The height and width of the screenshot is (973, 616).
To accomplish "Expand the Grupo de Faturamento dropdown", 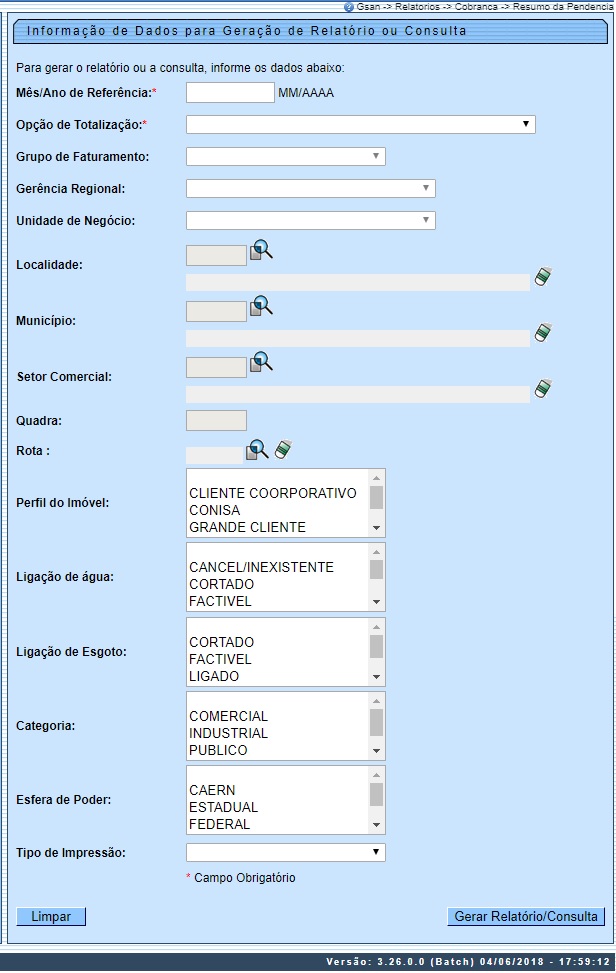I will pos(285,157).
